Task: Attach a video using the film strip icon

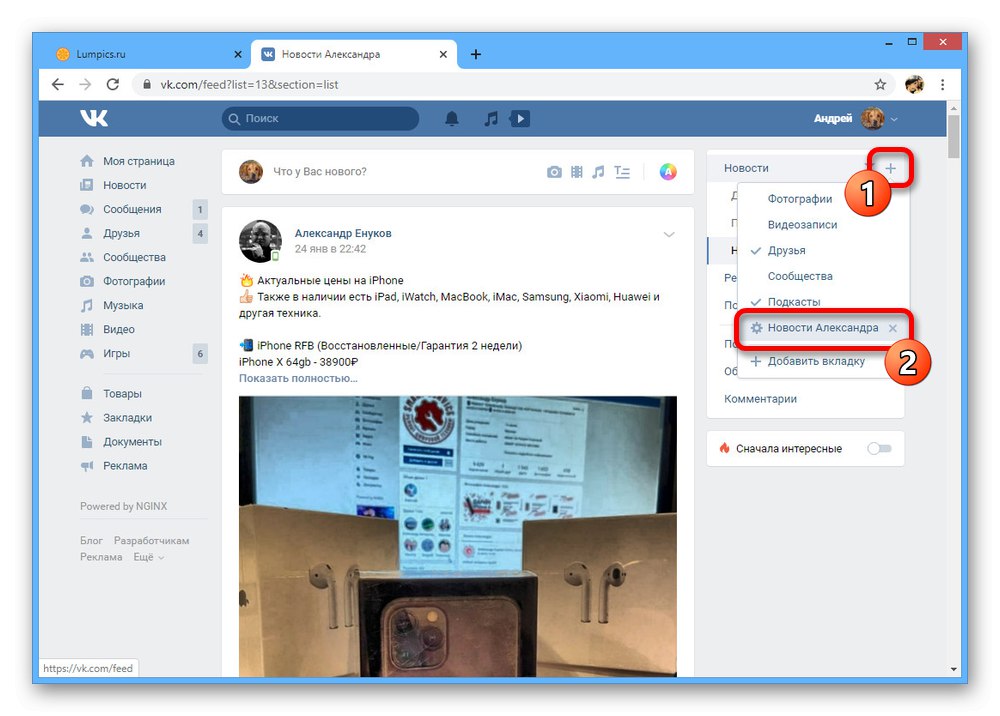Action: click(x=576, y=172)
